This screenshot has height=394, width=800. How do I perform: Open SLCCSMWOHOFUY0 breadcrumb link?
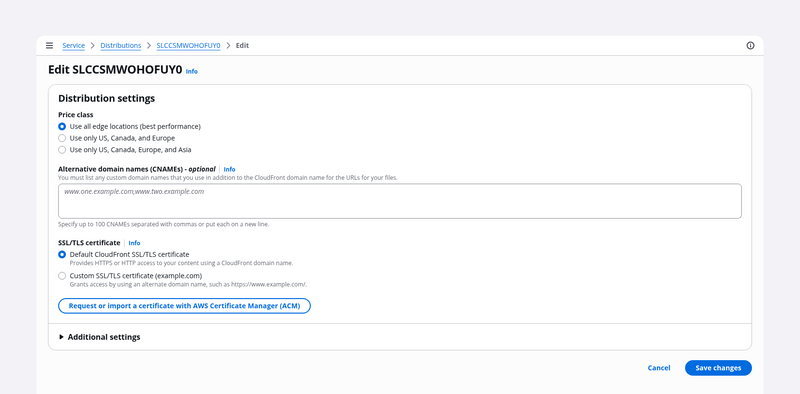[x=188, y=45]
